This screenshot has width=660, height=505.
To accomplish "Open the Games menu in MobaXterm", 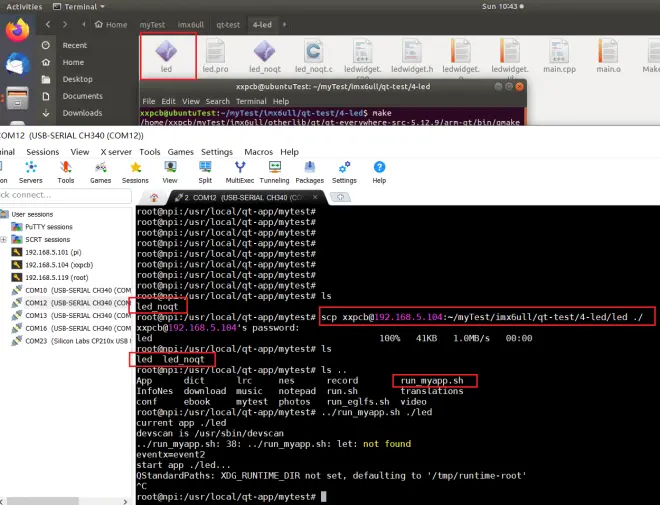I will (181, 152).
